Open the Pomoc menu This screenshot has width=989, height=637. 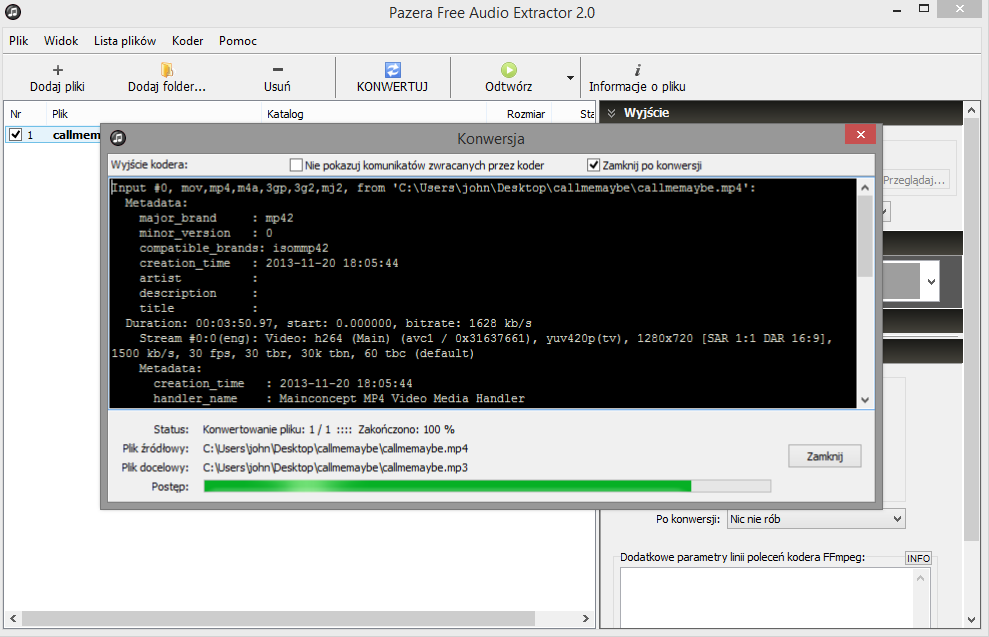(x=238, y=40)
